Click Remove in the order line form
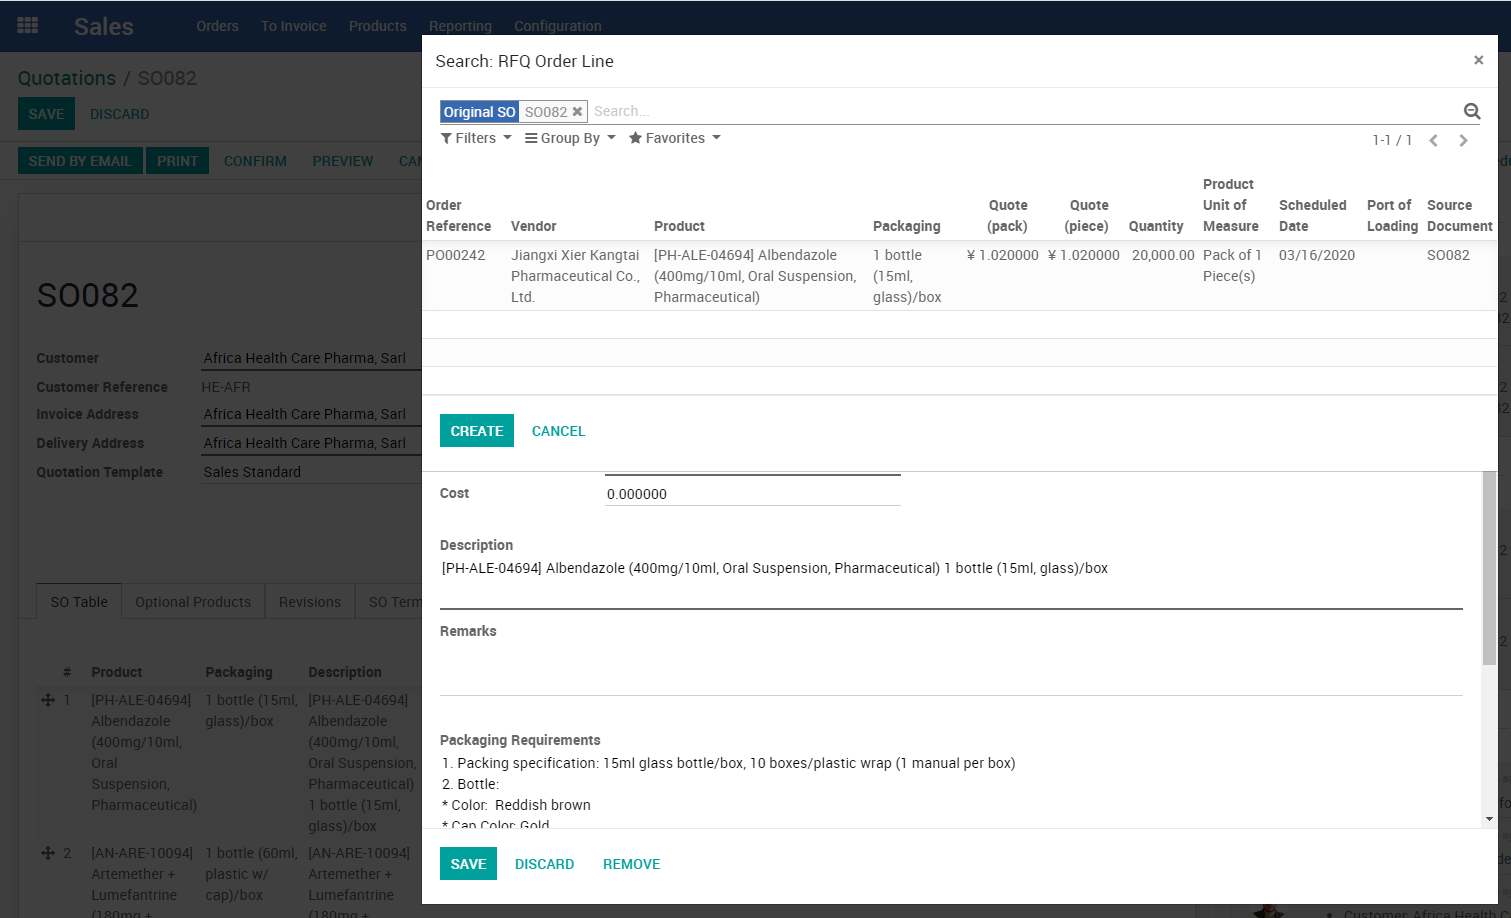 [631, 864]
